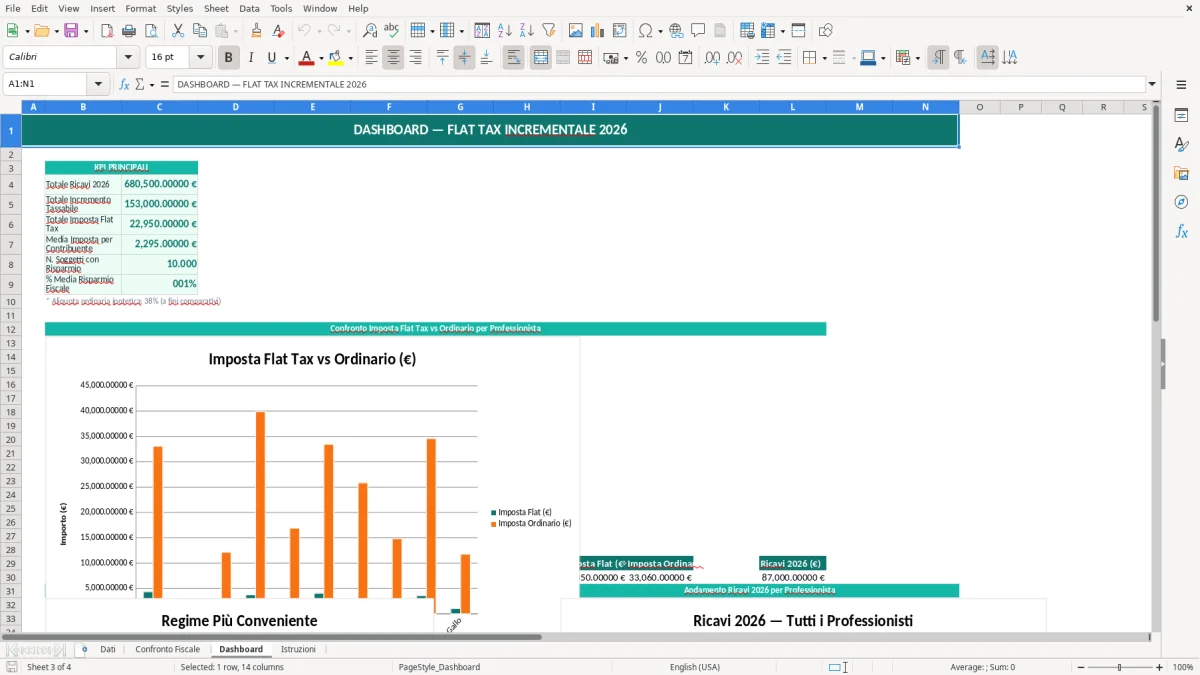Open special character dropdown arrow
The image size is (1200, 675).
[x=660, y=31]
